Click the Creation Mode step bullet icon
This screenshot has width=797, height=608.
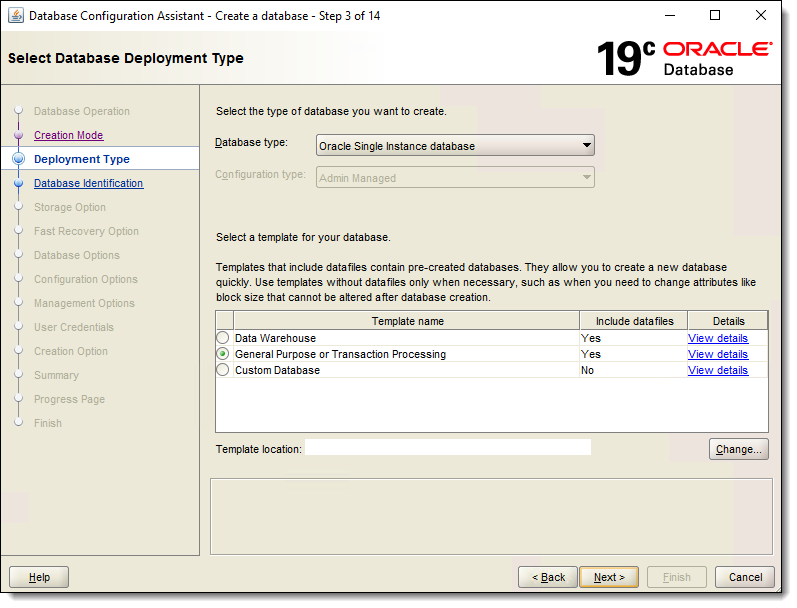coord(19,135)
